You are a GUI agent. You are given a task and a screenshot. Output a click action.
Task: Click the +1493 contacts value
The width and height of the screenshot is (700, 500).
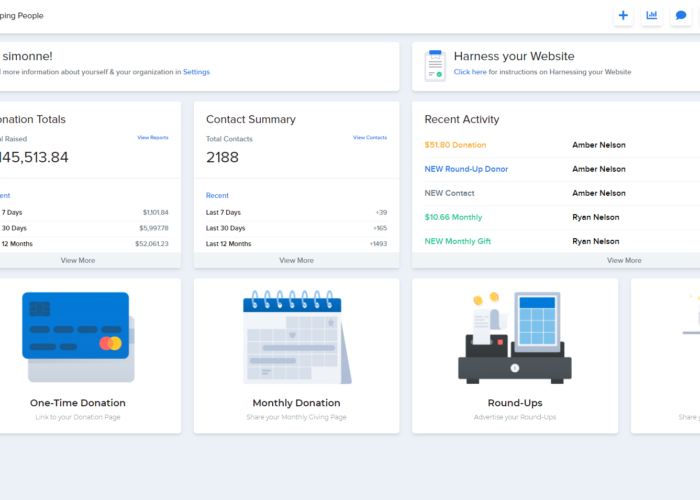[x=378, y=244]
